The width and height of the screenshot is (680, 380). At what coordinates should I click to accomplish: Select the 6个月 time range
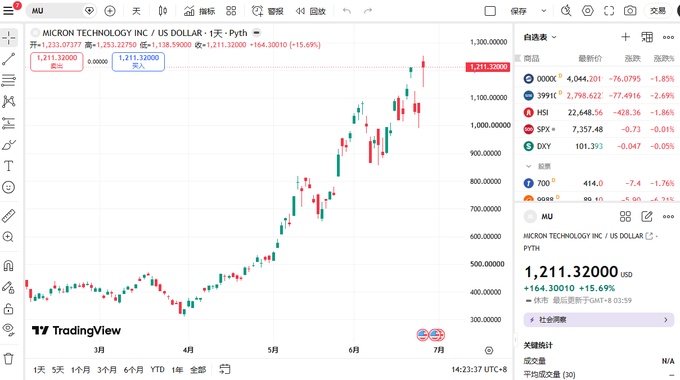tap(134, 370)
